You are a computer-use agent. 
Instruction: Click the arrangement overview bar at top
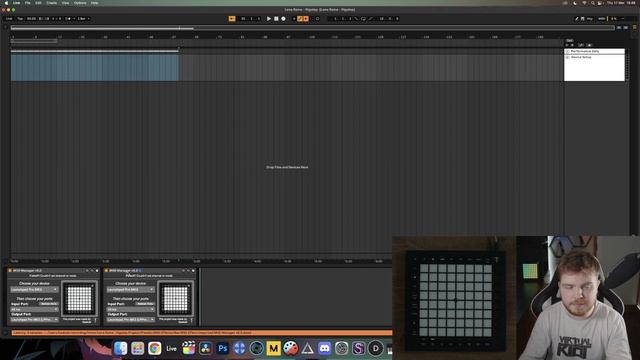[x=312, y=28]
